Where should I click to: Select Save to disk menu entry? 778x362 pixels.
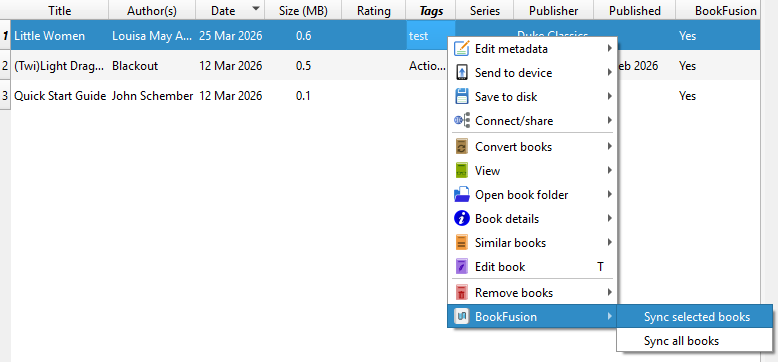pos(532,97)
